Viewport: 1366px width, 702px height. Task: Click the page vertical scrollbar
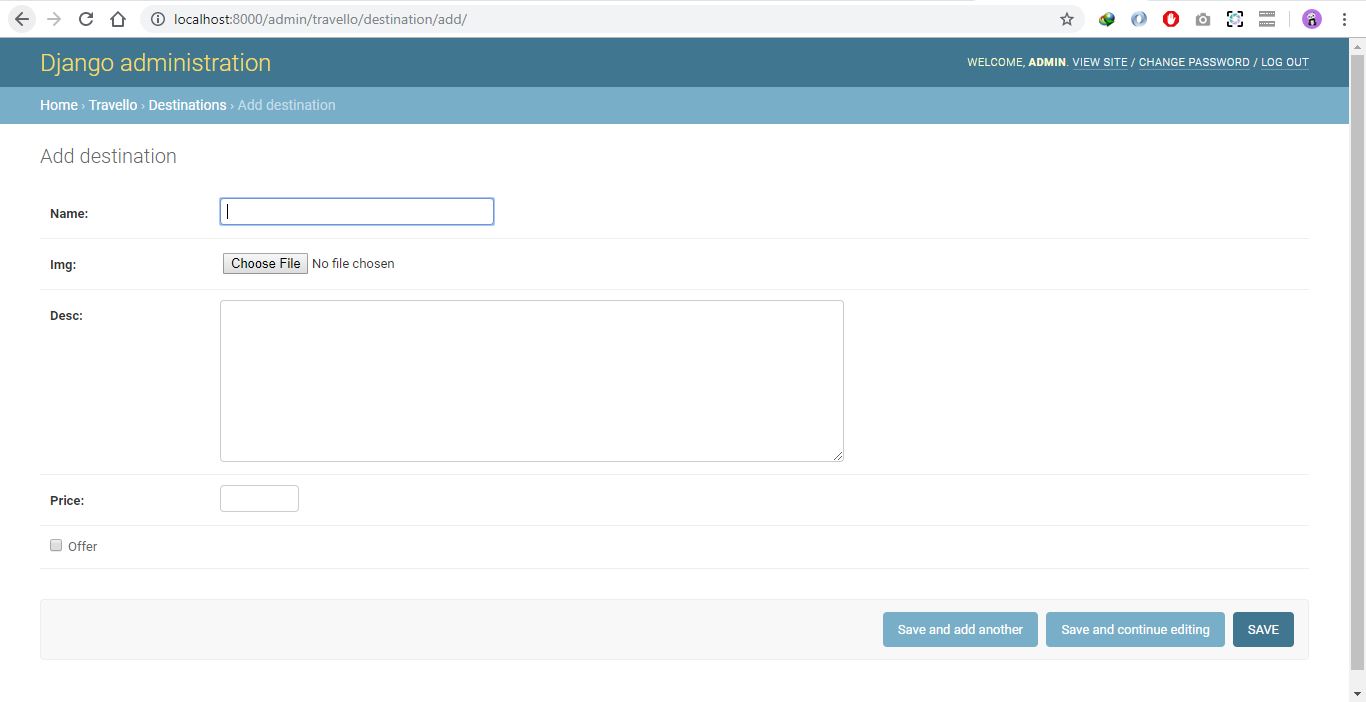(x=1357, y=360)
